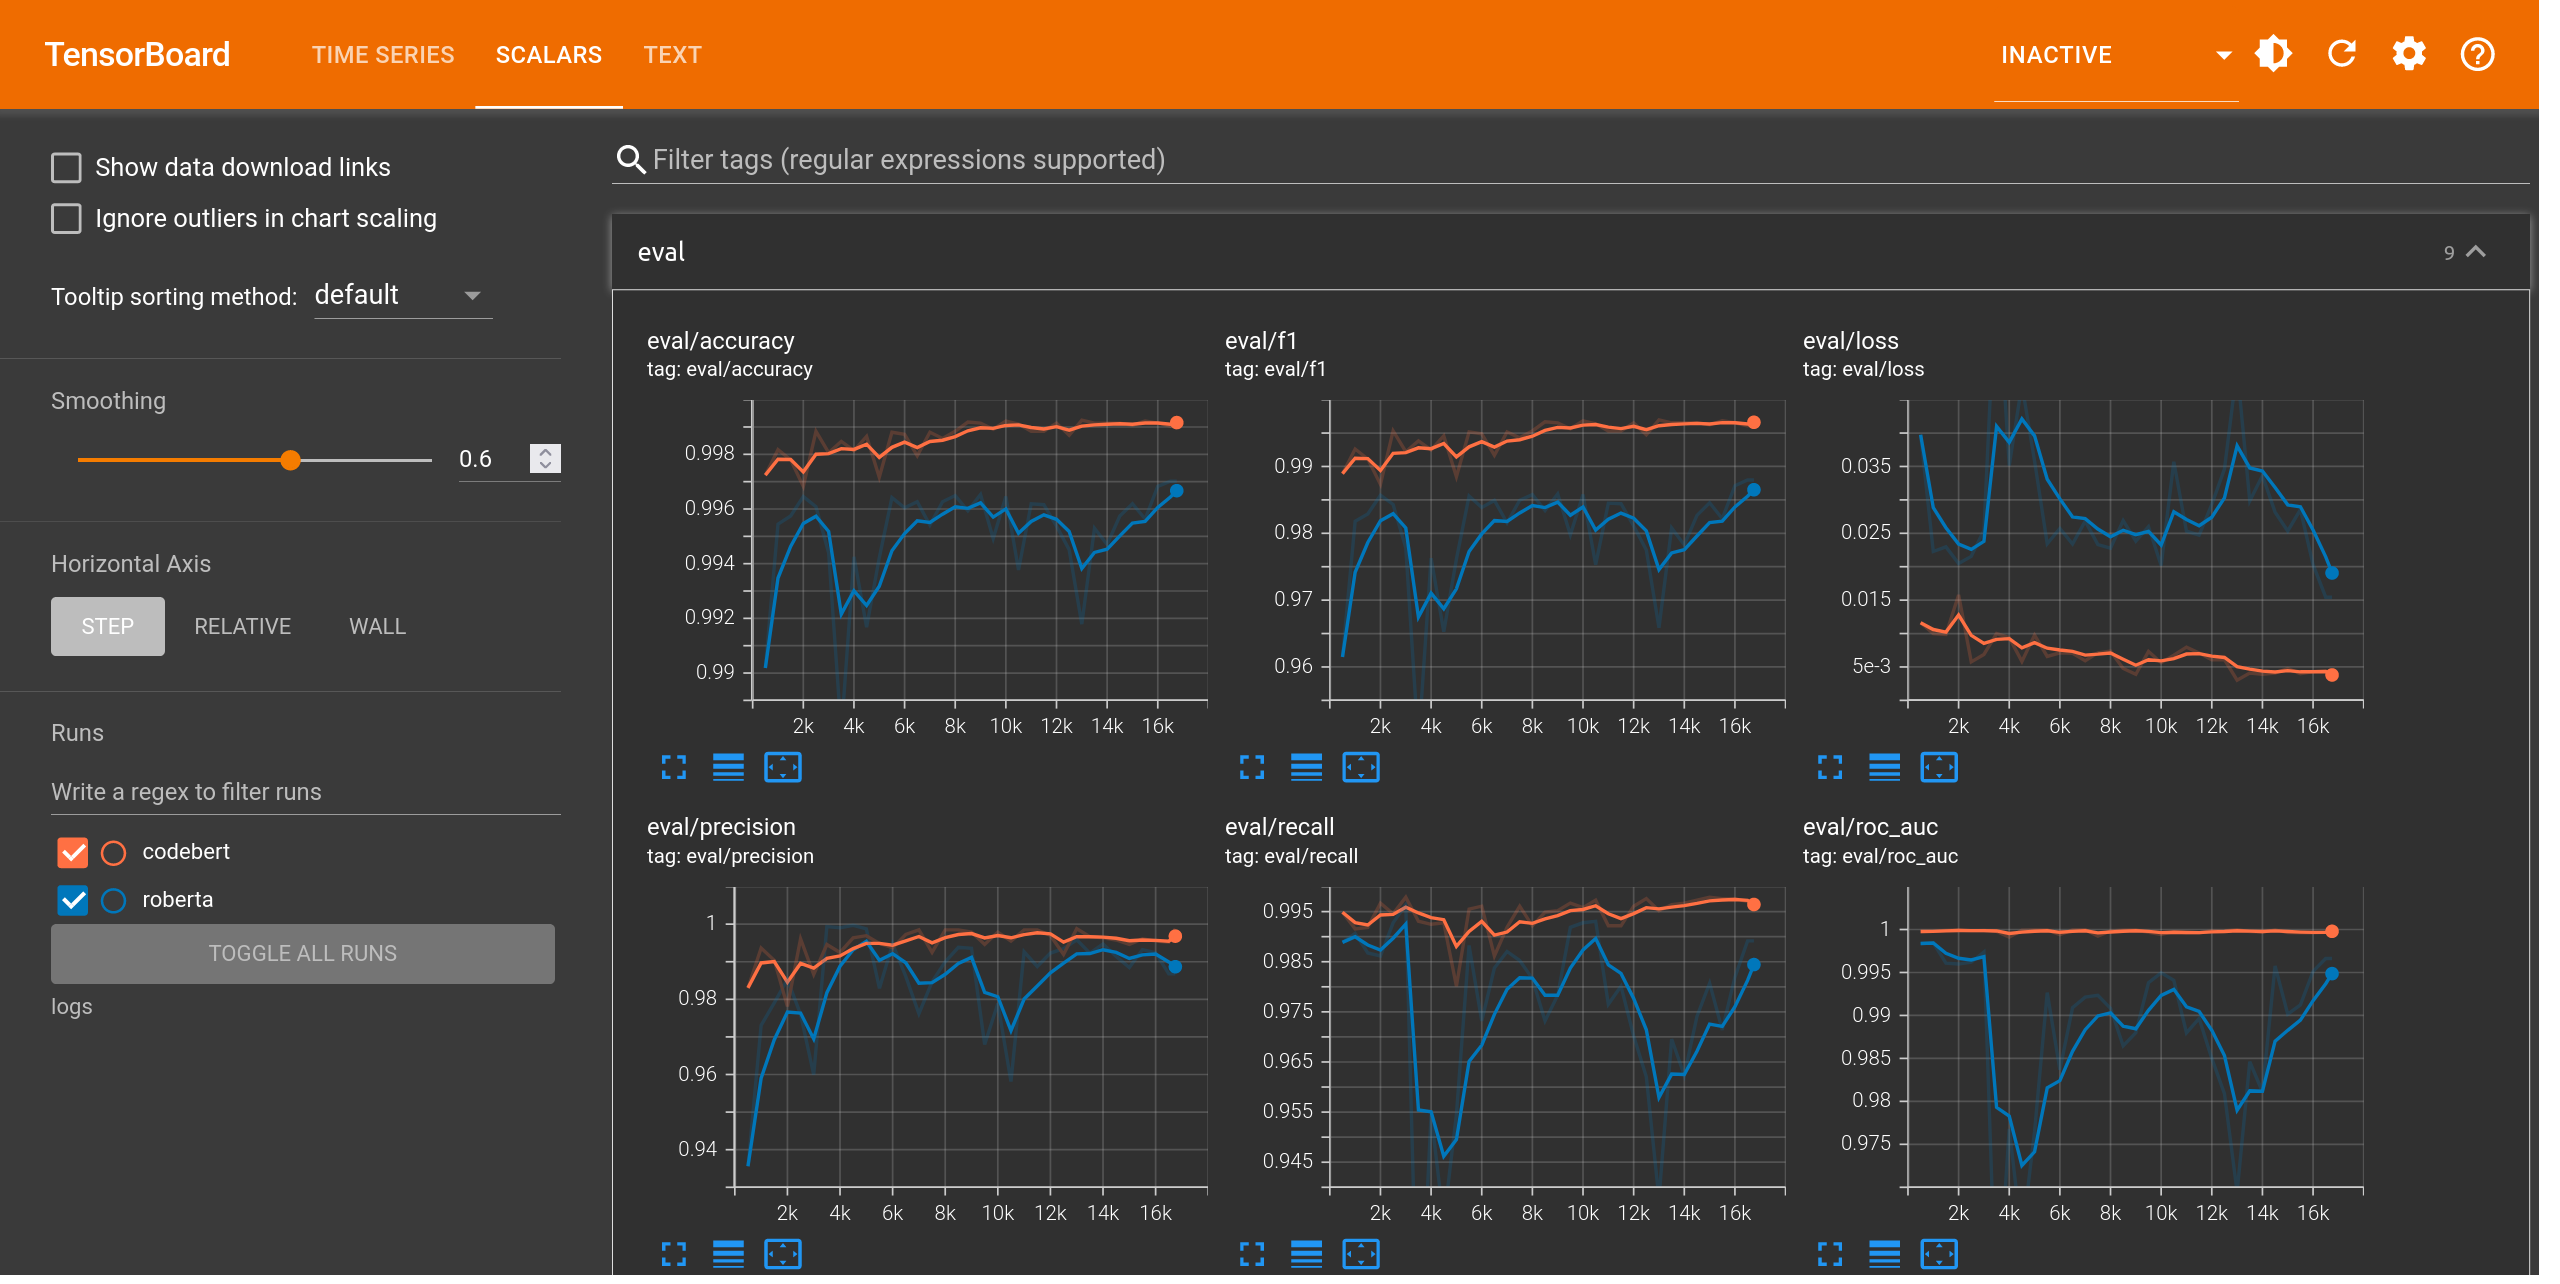Click the Smoothing slider handle
This screenshot has width=2560, height=1284.
click(x=290, y=460)
